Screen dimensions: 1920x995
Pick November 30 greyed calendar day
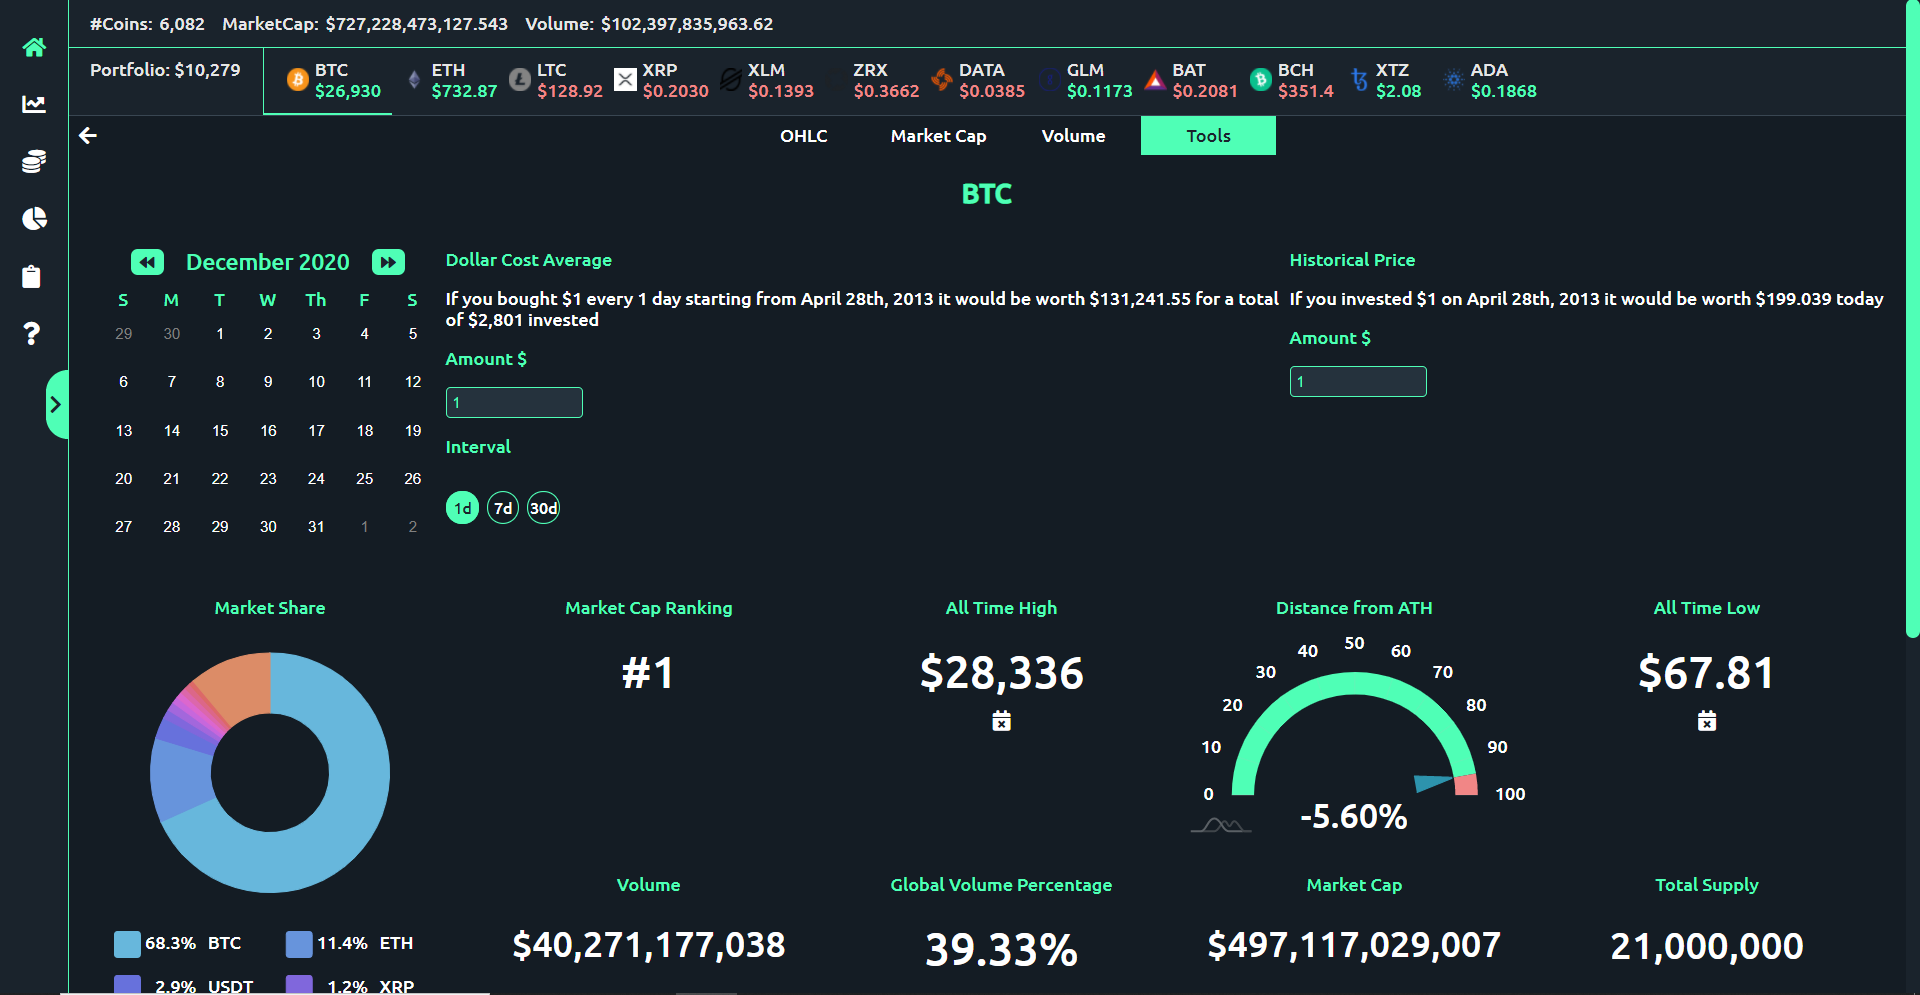click(172, 334)
